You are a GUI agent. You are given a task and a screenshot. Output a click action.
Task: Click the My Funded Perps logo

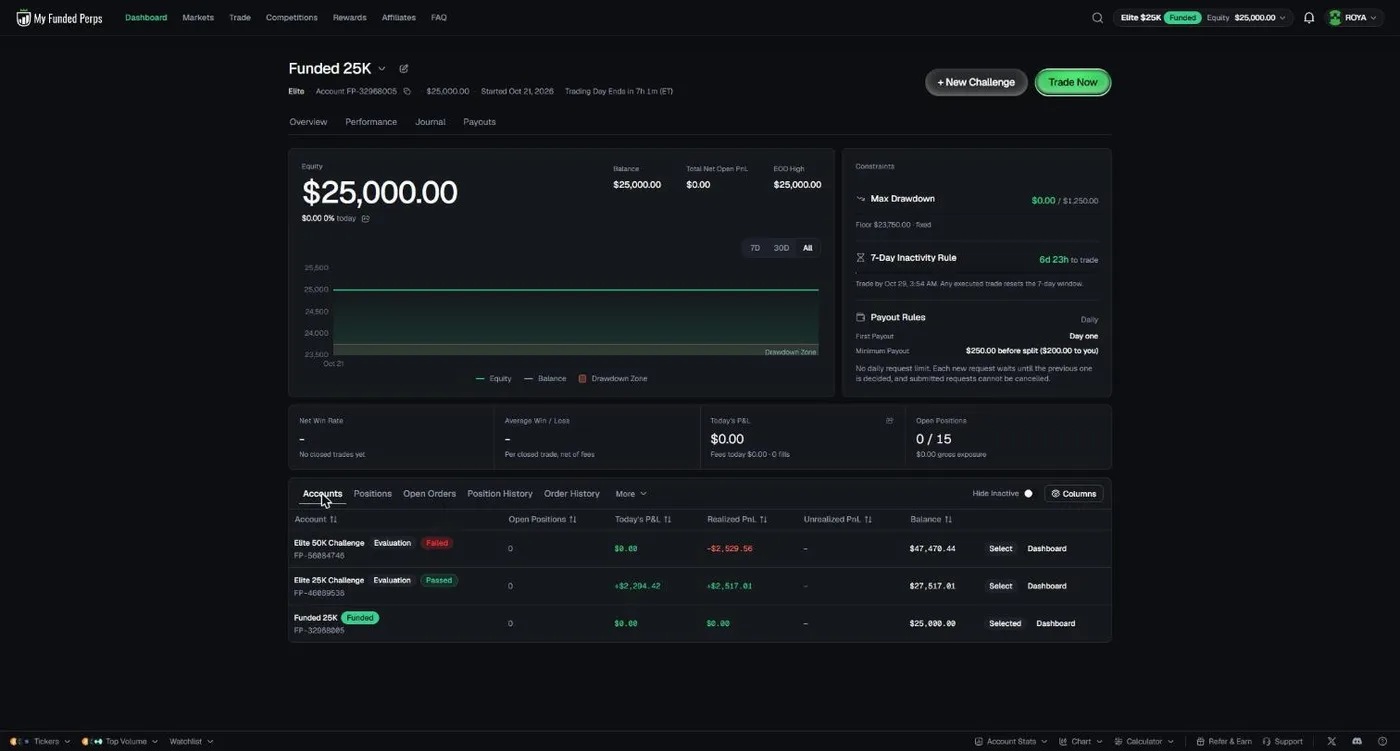coord(59,18)
